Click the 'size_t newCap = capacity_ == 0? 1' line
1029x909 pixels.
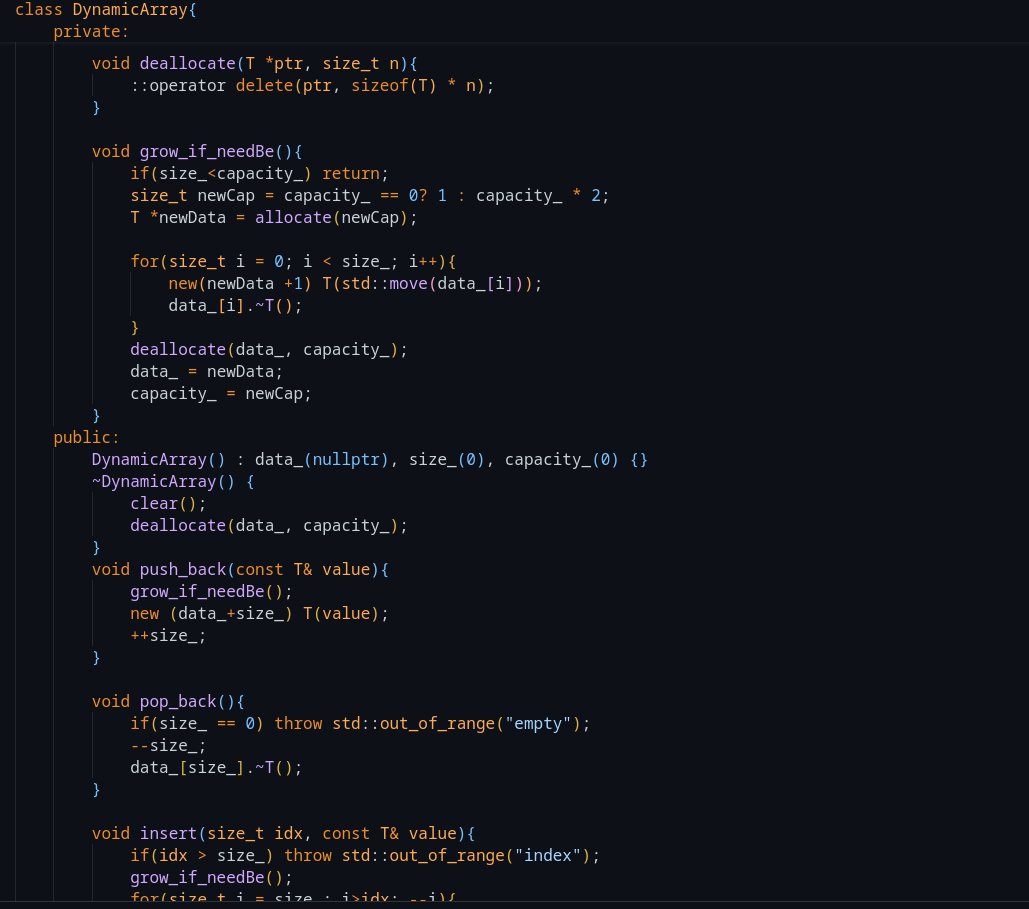370,196
